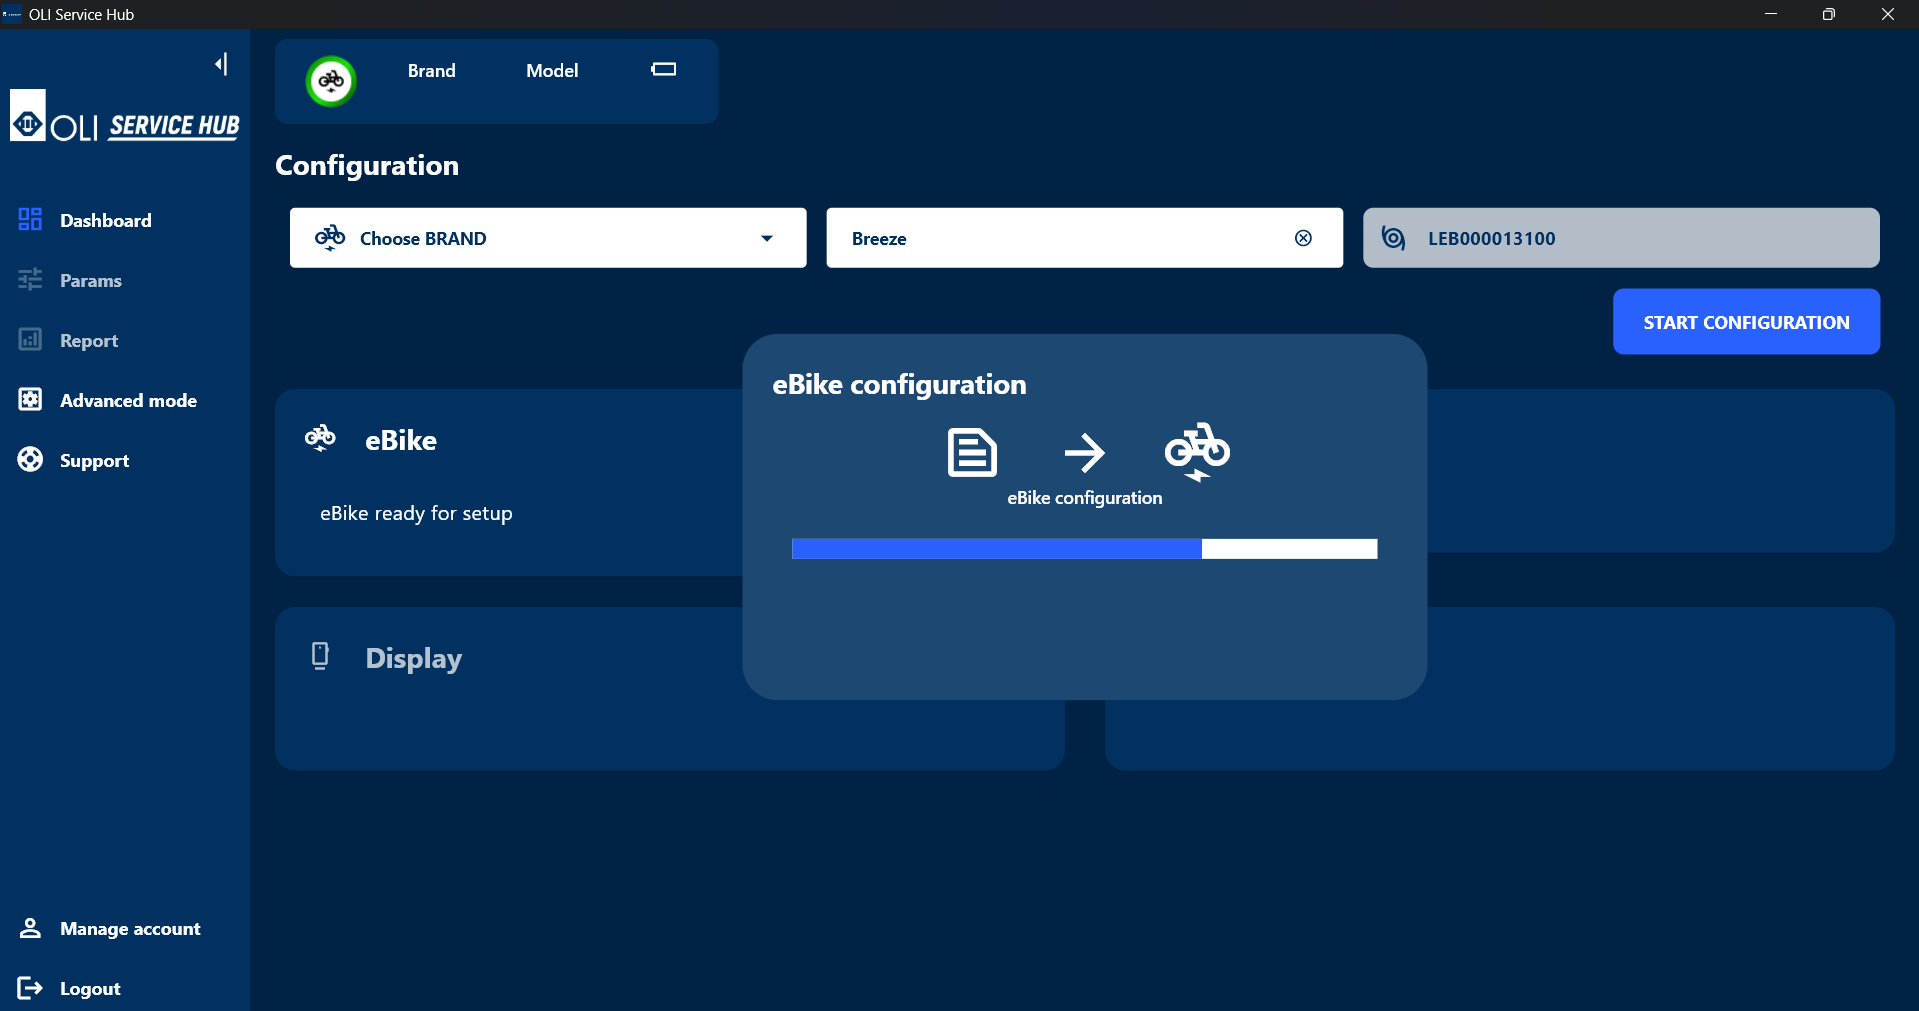Click the bike icon in the brand dropdown

point(330,237)
